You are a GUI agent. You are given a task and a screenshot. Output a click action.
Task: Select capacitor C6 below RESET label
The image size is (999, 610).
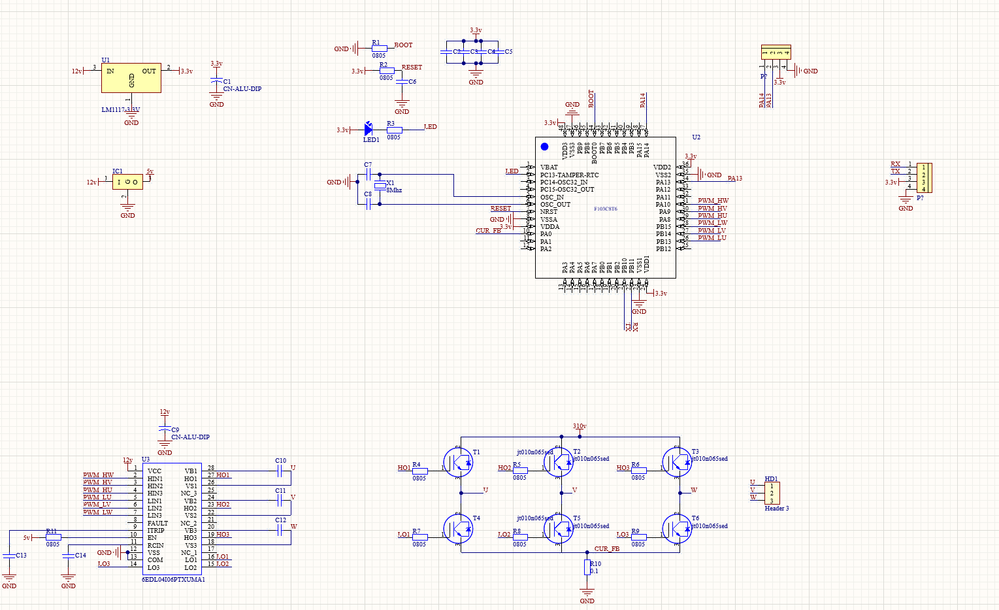coord(402,82)
